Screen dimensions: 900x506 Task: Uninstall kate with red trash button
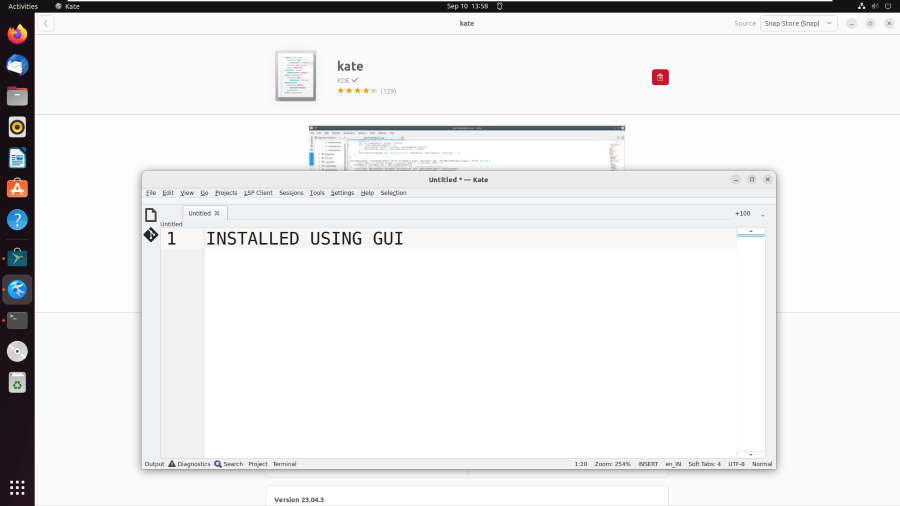pyautogui.click(x=660, y=77)
